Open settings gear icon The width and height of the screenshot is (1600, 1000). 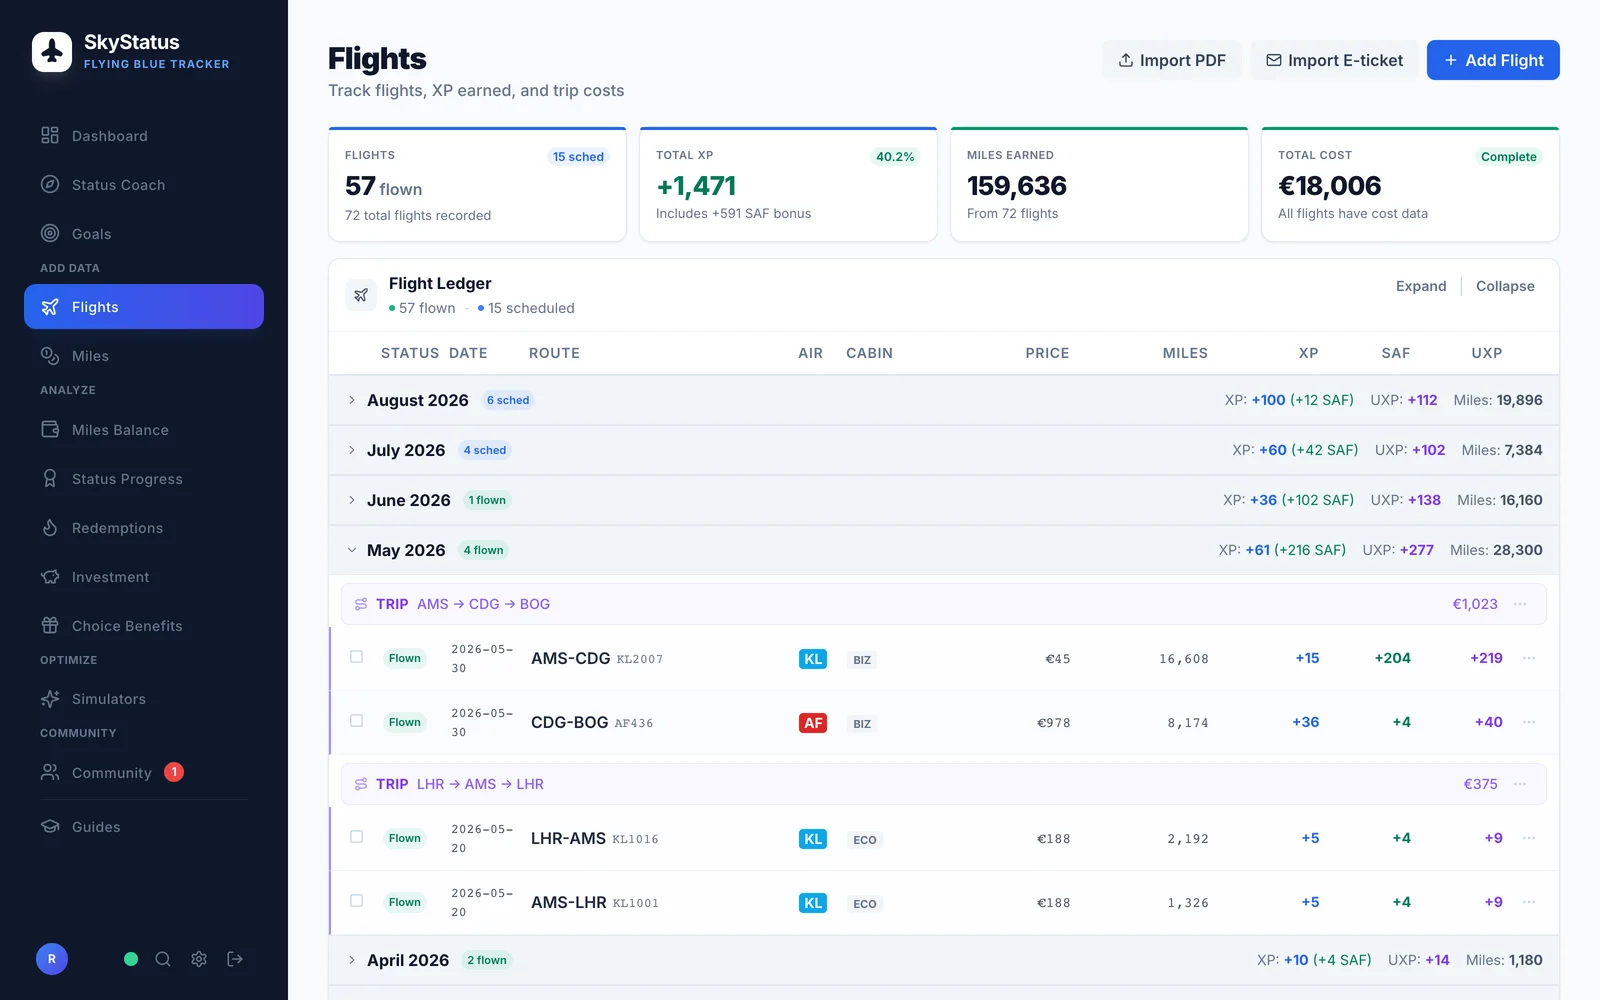pos(199,959)
